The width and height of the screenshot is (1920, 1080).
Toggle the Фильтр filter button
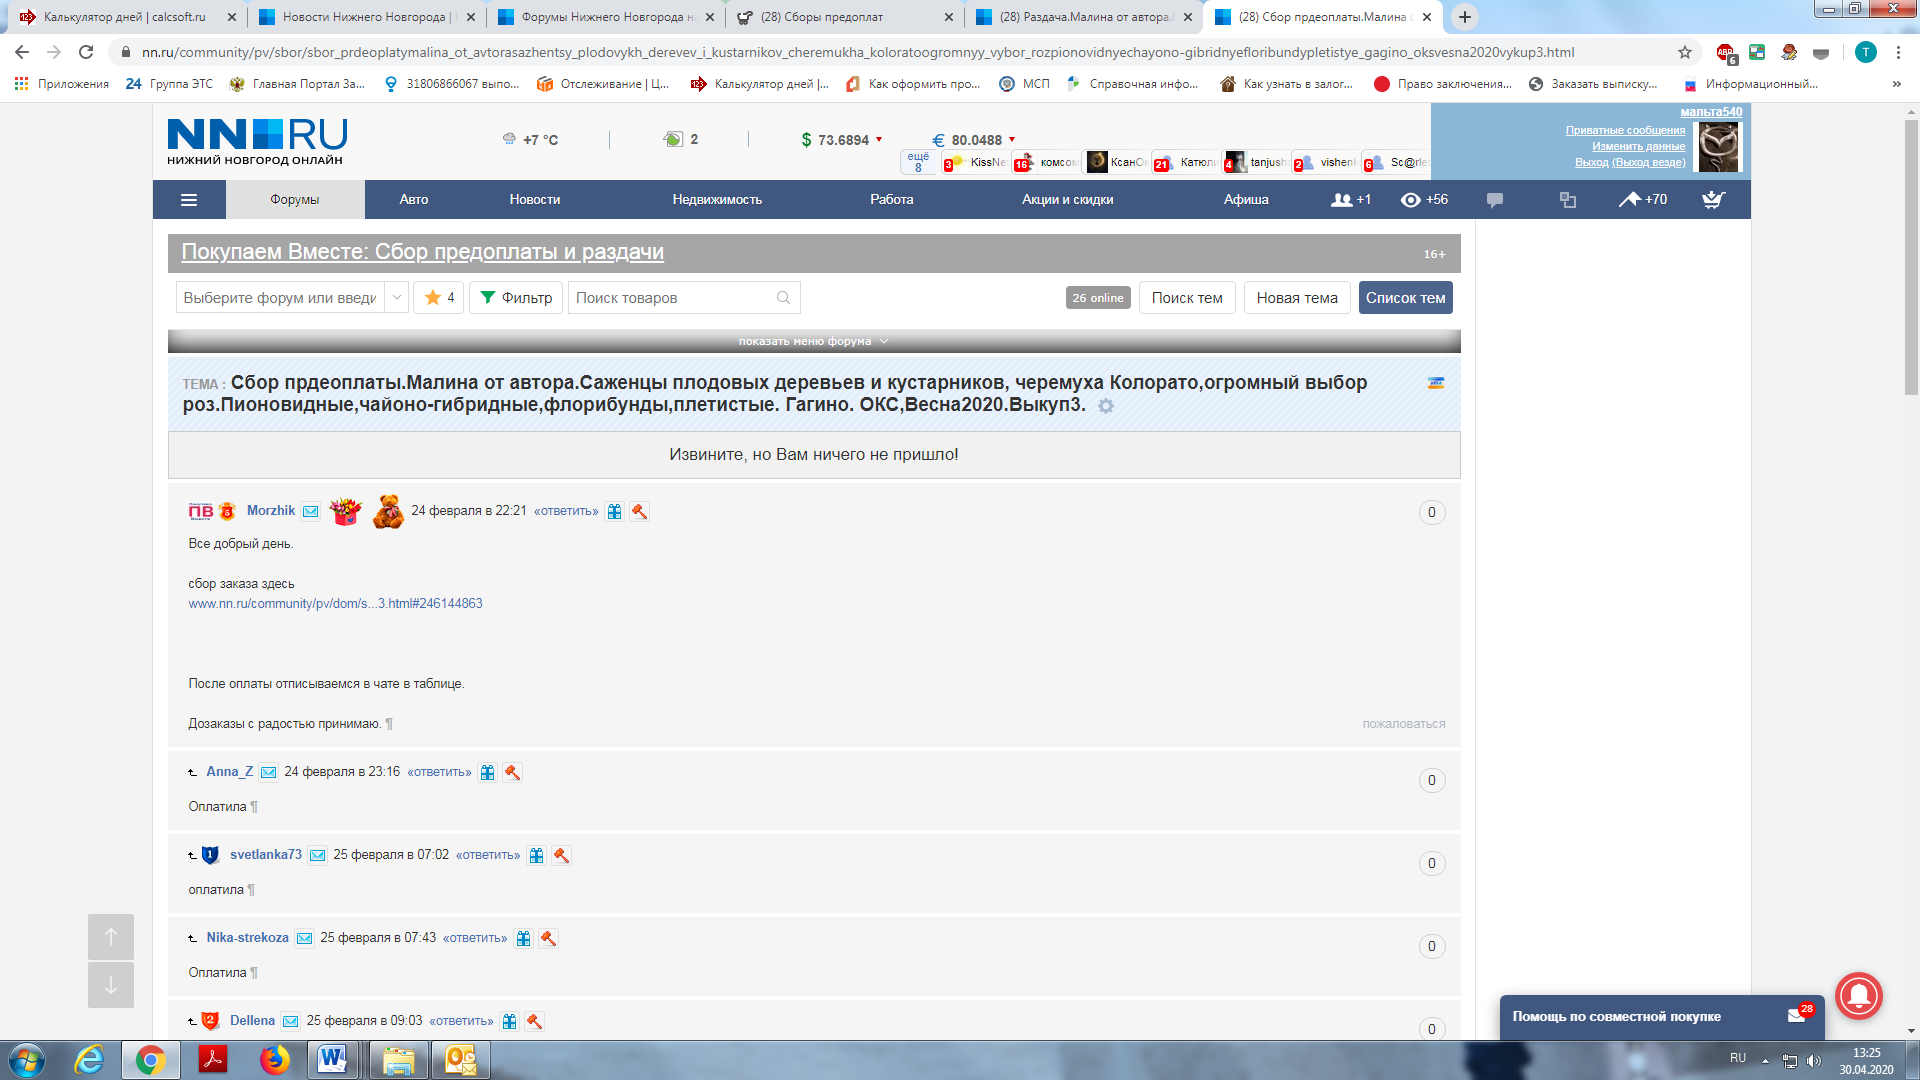(516, 298)
